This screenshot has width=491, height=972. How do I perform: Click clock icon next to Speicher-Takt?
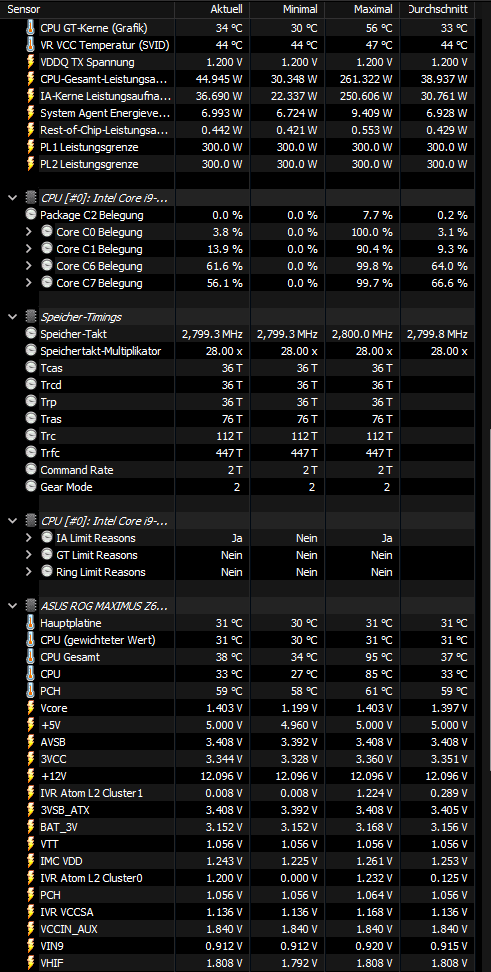(31, 334)
